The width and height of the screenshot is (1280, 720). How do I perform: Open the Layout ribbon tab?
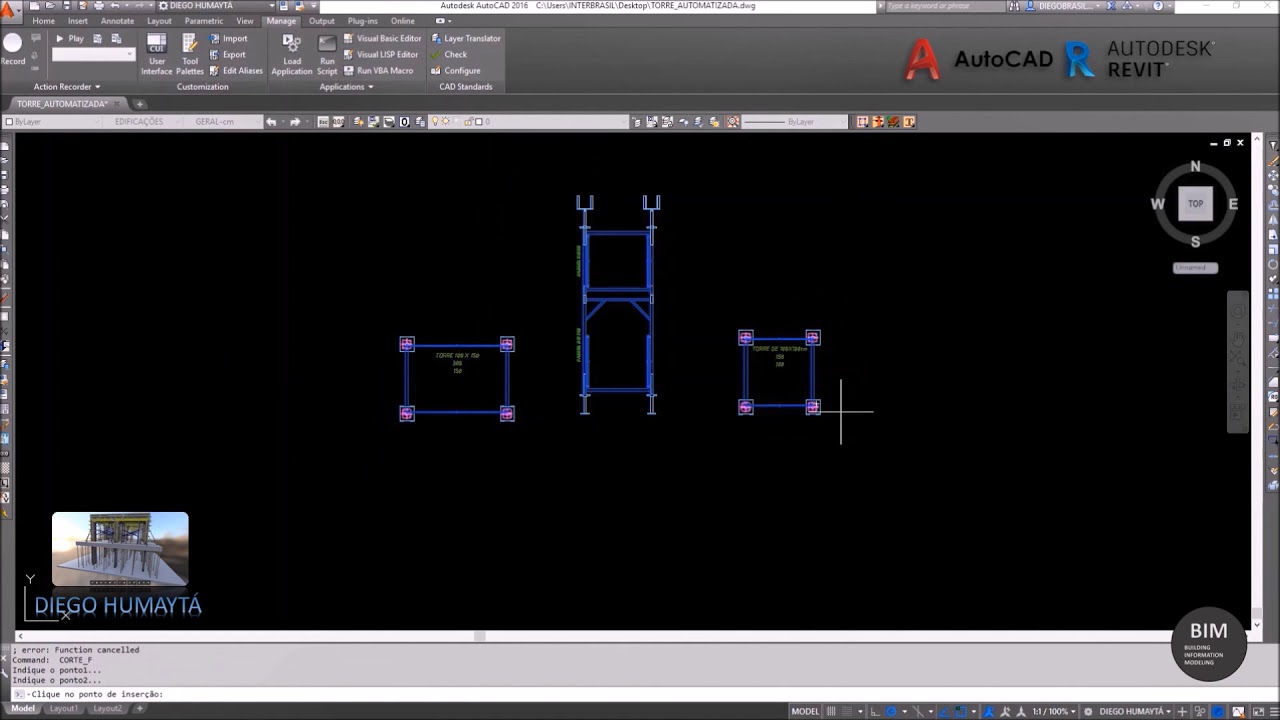pos(159,21)
